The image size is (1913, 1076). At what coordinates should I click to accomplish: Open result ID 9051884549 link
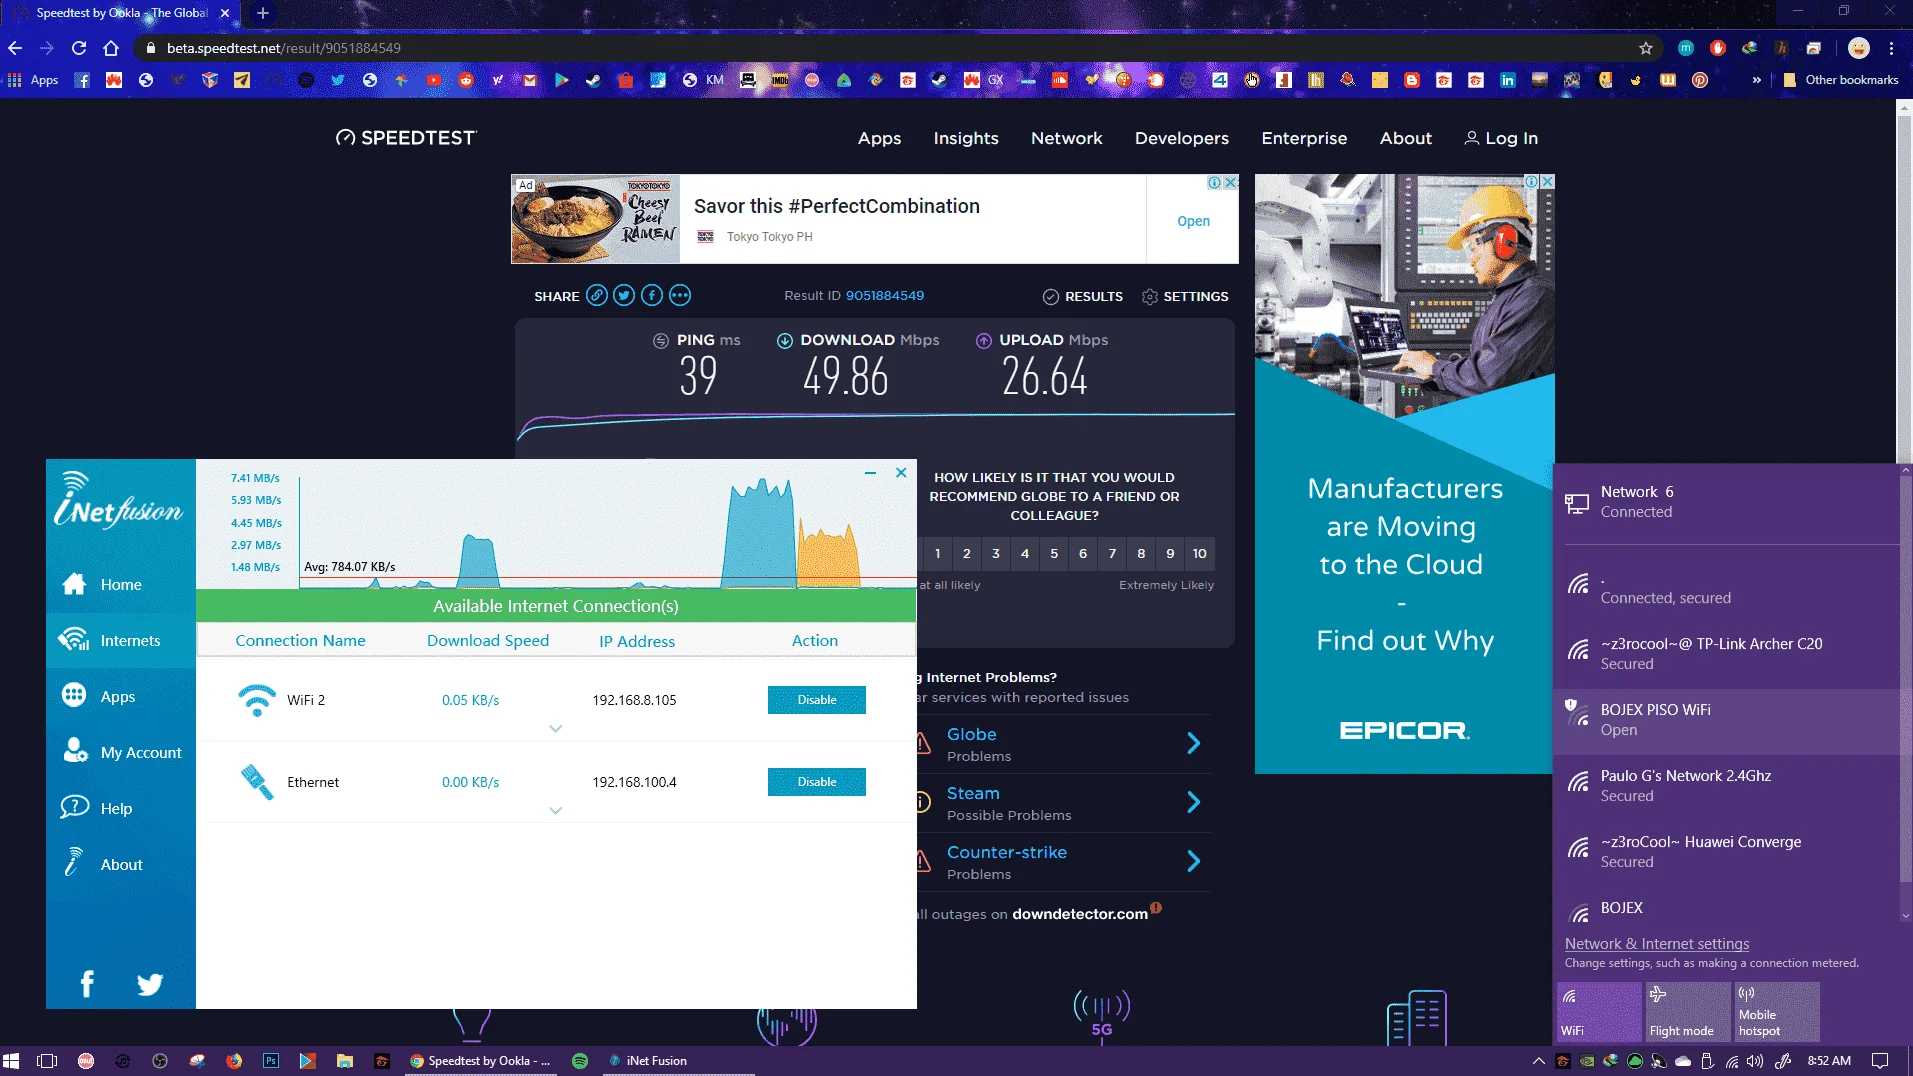(885, 296)
